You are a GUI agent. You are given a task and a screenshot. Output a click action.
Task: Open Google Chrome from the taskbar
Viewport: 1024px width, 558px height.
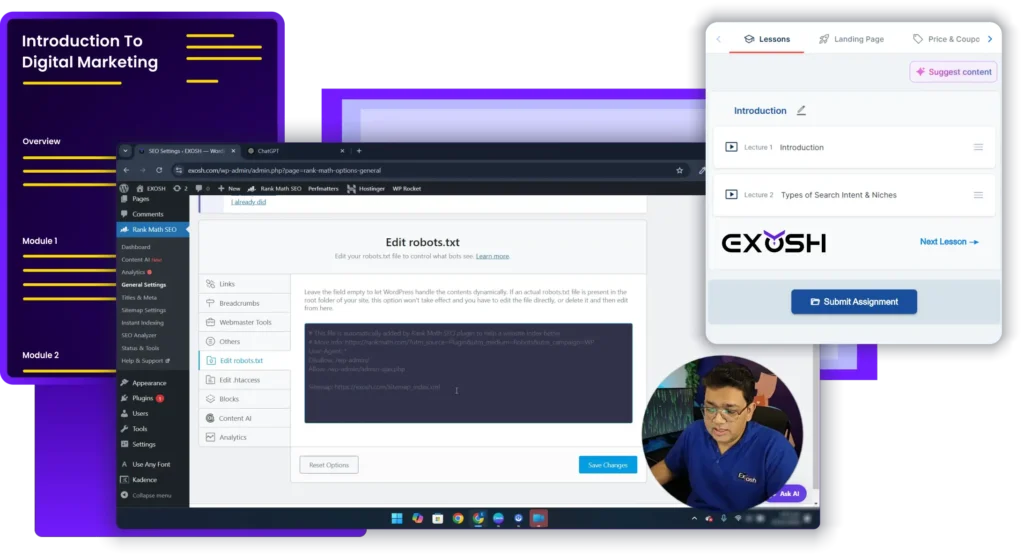[x=458, y=519]
